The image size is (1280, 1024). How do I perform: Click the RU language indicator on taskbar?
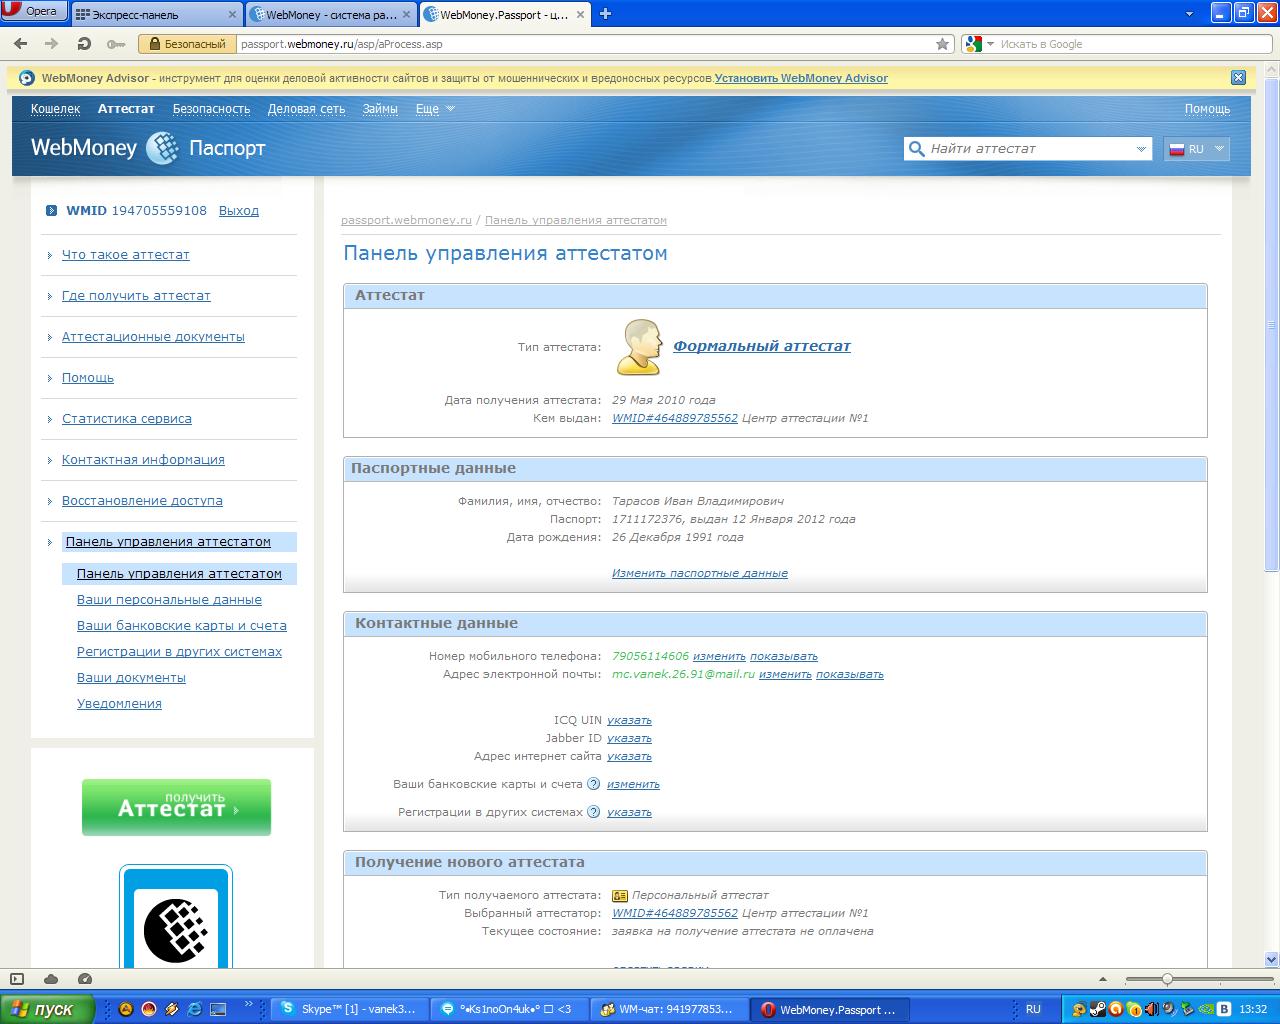point(1033,1010)
